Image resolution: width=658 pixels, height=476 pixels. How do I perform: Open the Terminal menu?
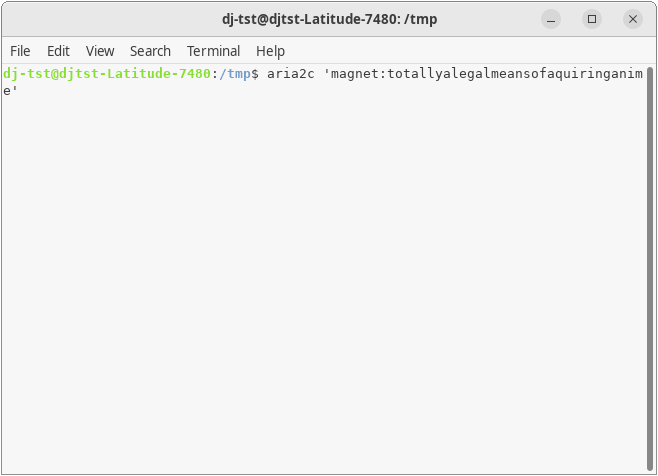click(x=213, y=51)
